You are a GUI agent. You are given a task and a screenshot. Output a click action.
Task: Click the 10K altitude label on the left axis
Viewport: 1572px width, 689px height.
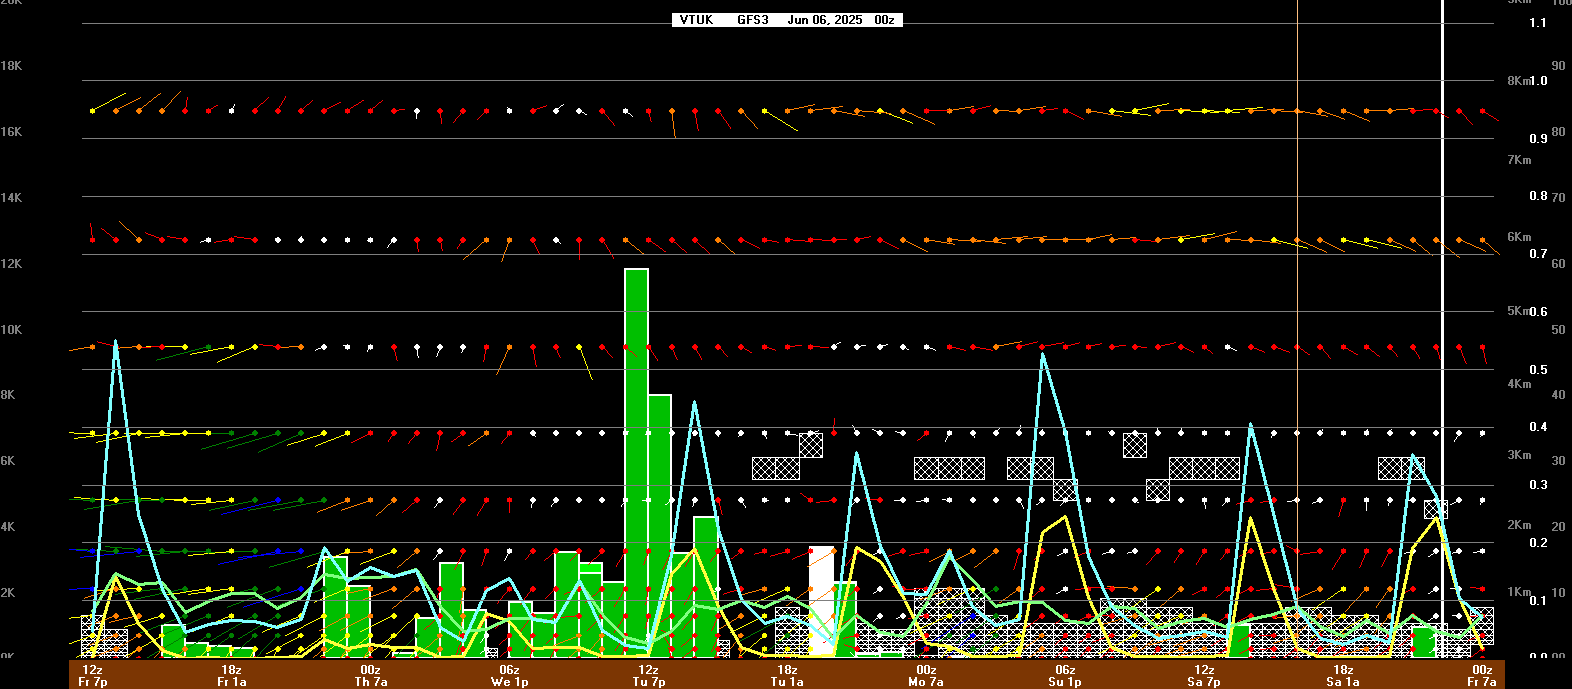[11, 330]
